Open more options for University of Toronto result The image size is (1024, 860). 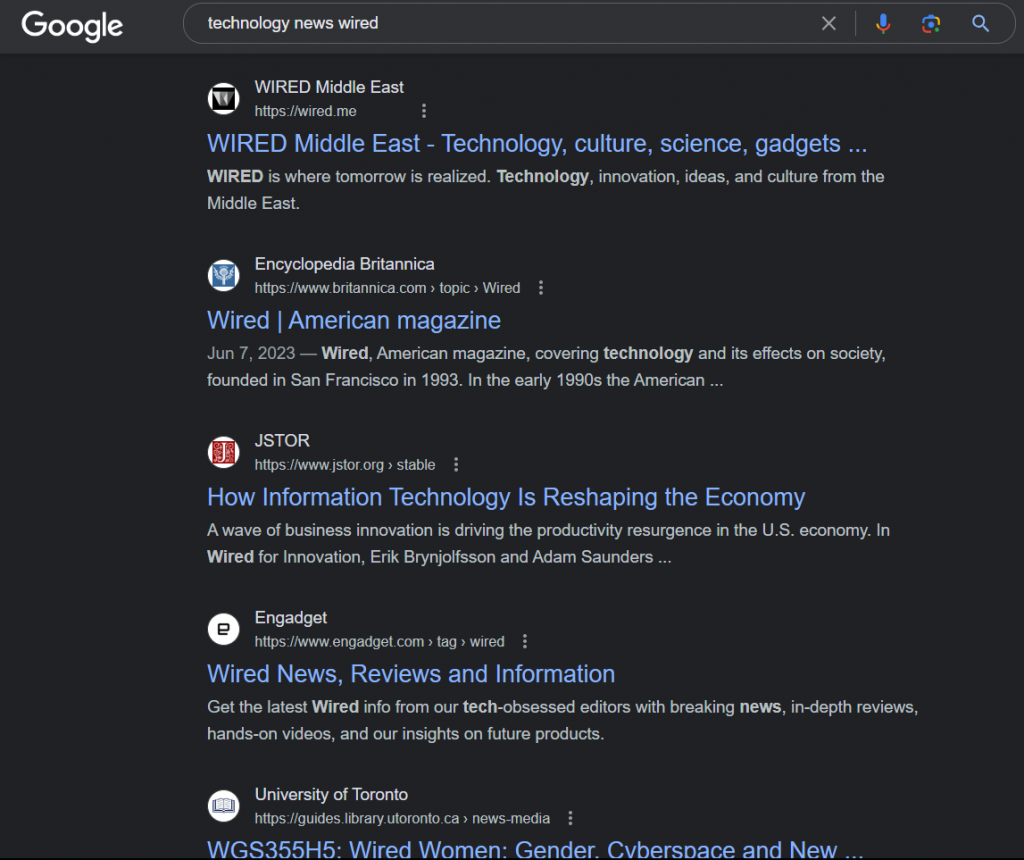570,818
